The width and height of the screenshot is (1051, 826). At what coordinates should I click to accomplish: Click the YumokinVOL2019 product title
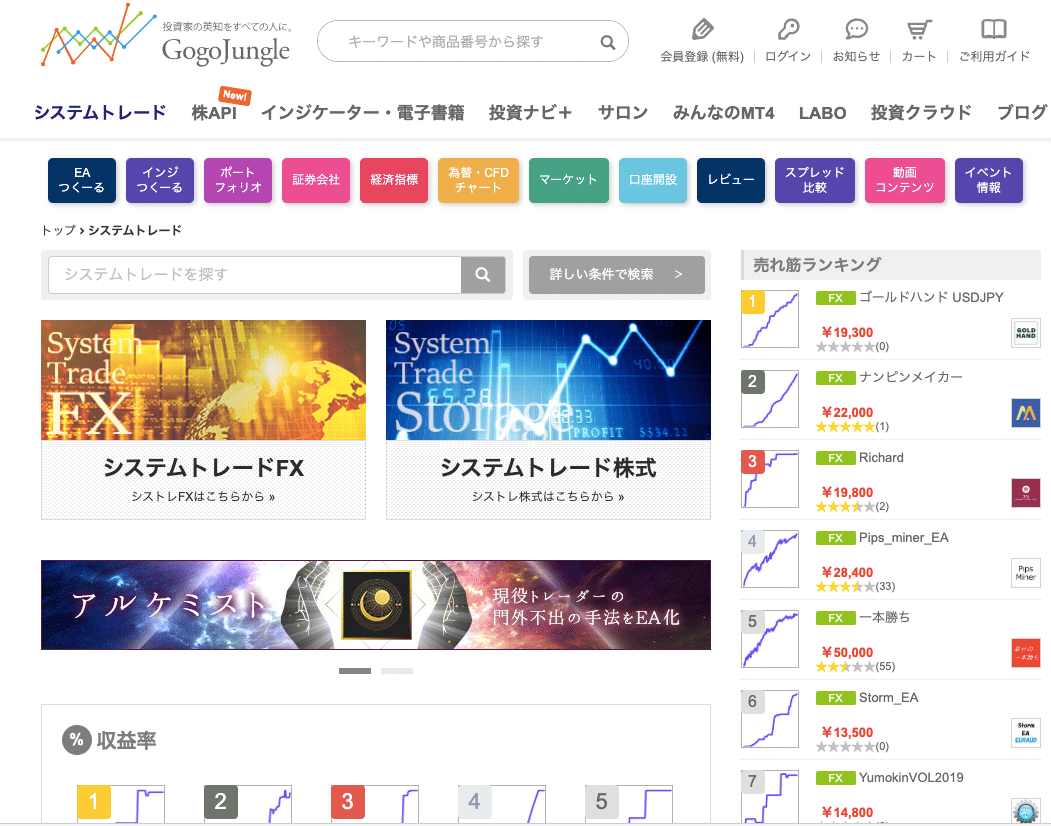[x=911, y=778]
